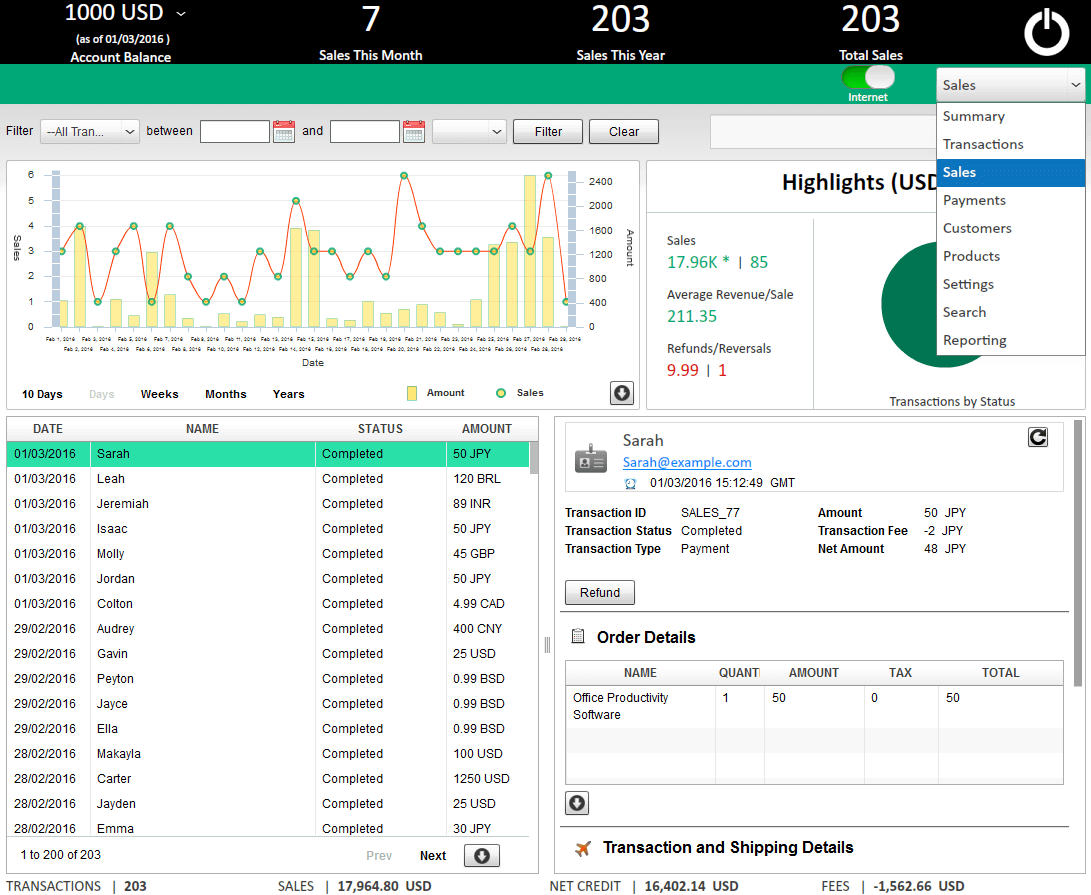Click the filter start date field

234,132
